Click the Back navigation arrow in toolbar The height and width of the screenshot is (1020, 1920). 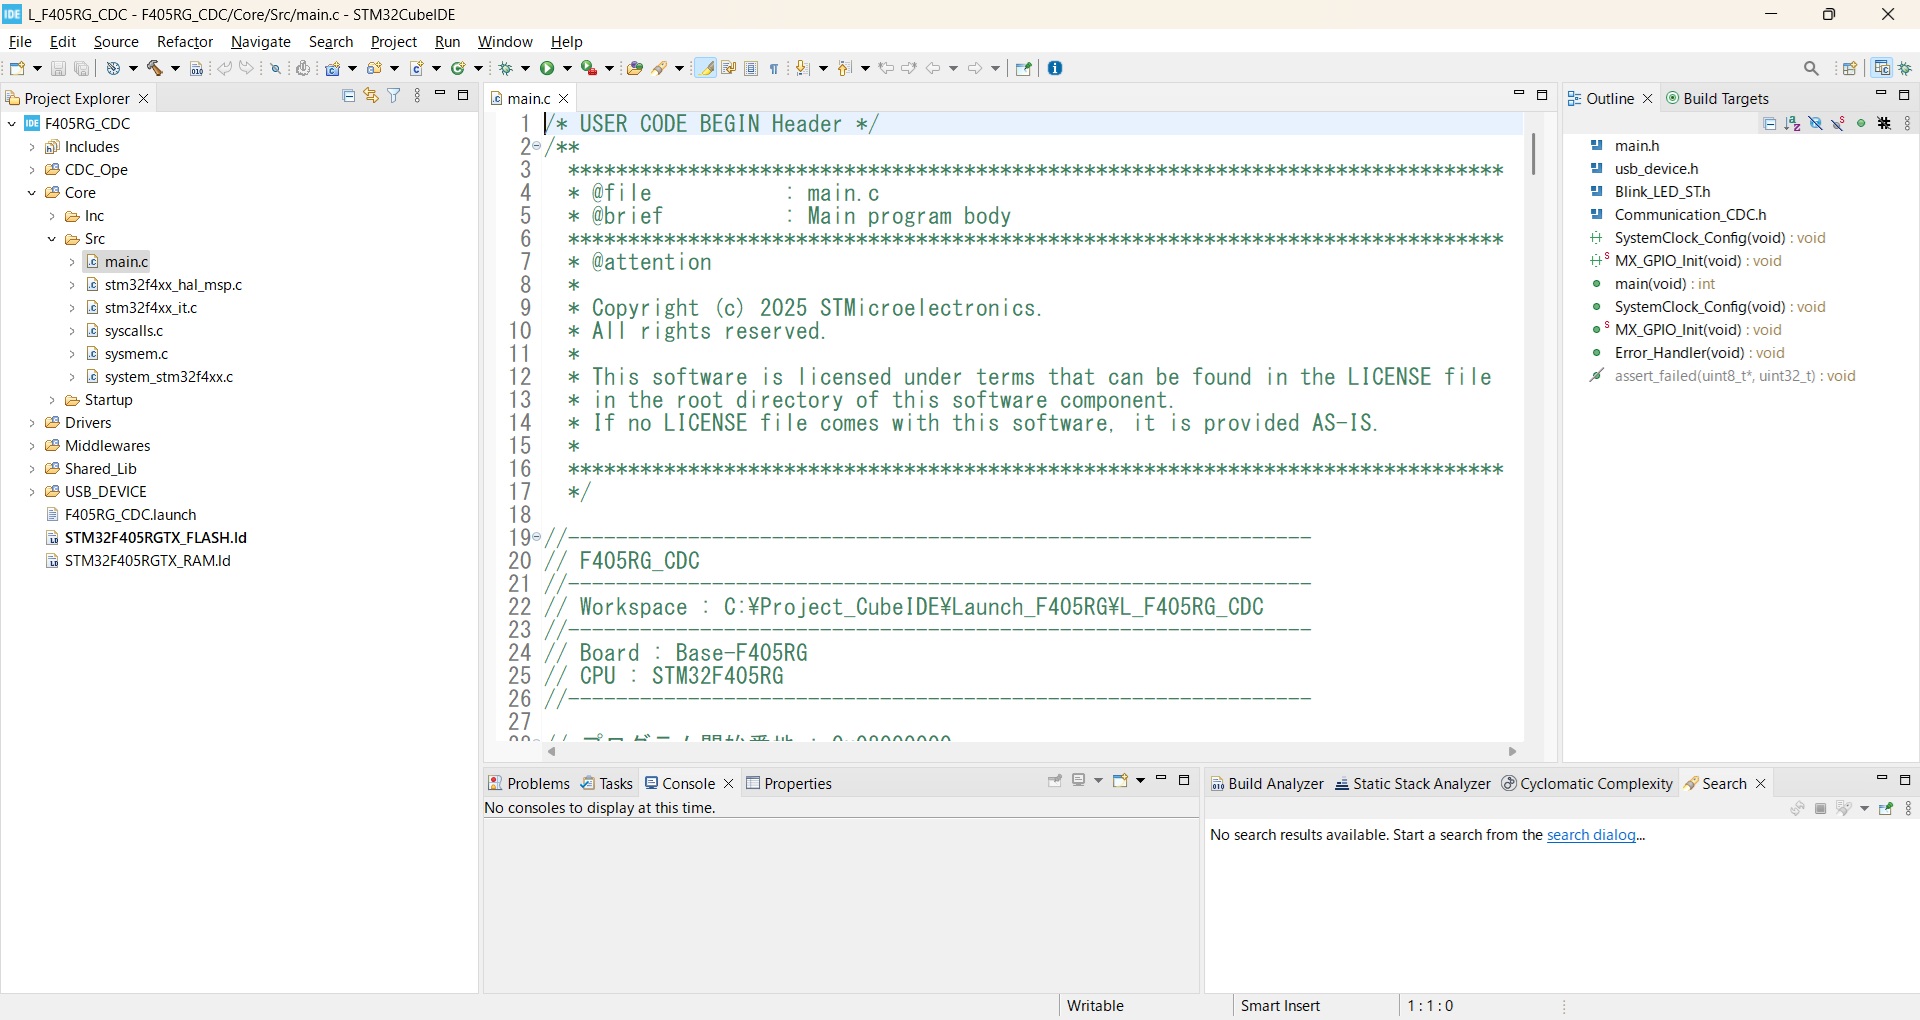click(933, 68)
